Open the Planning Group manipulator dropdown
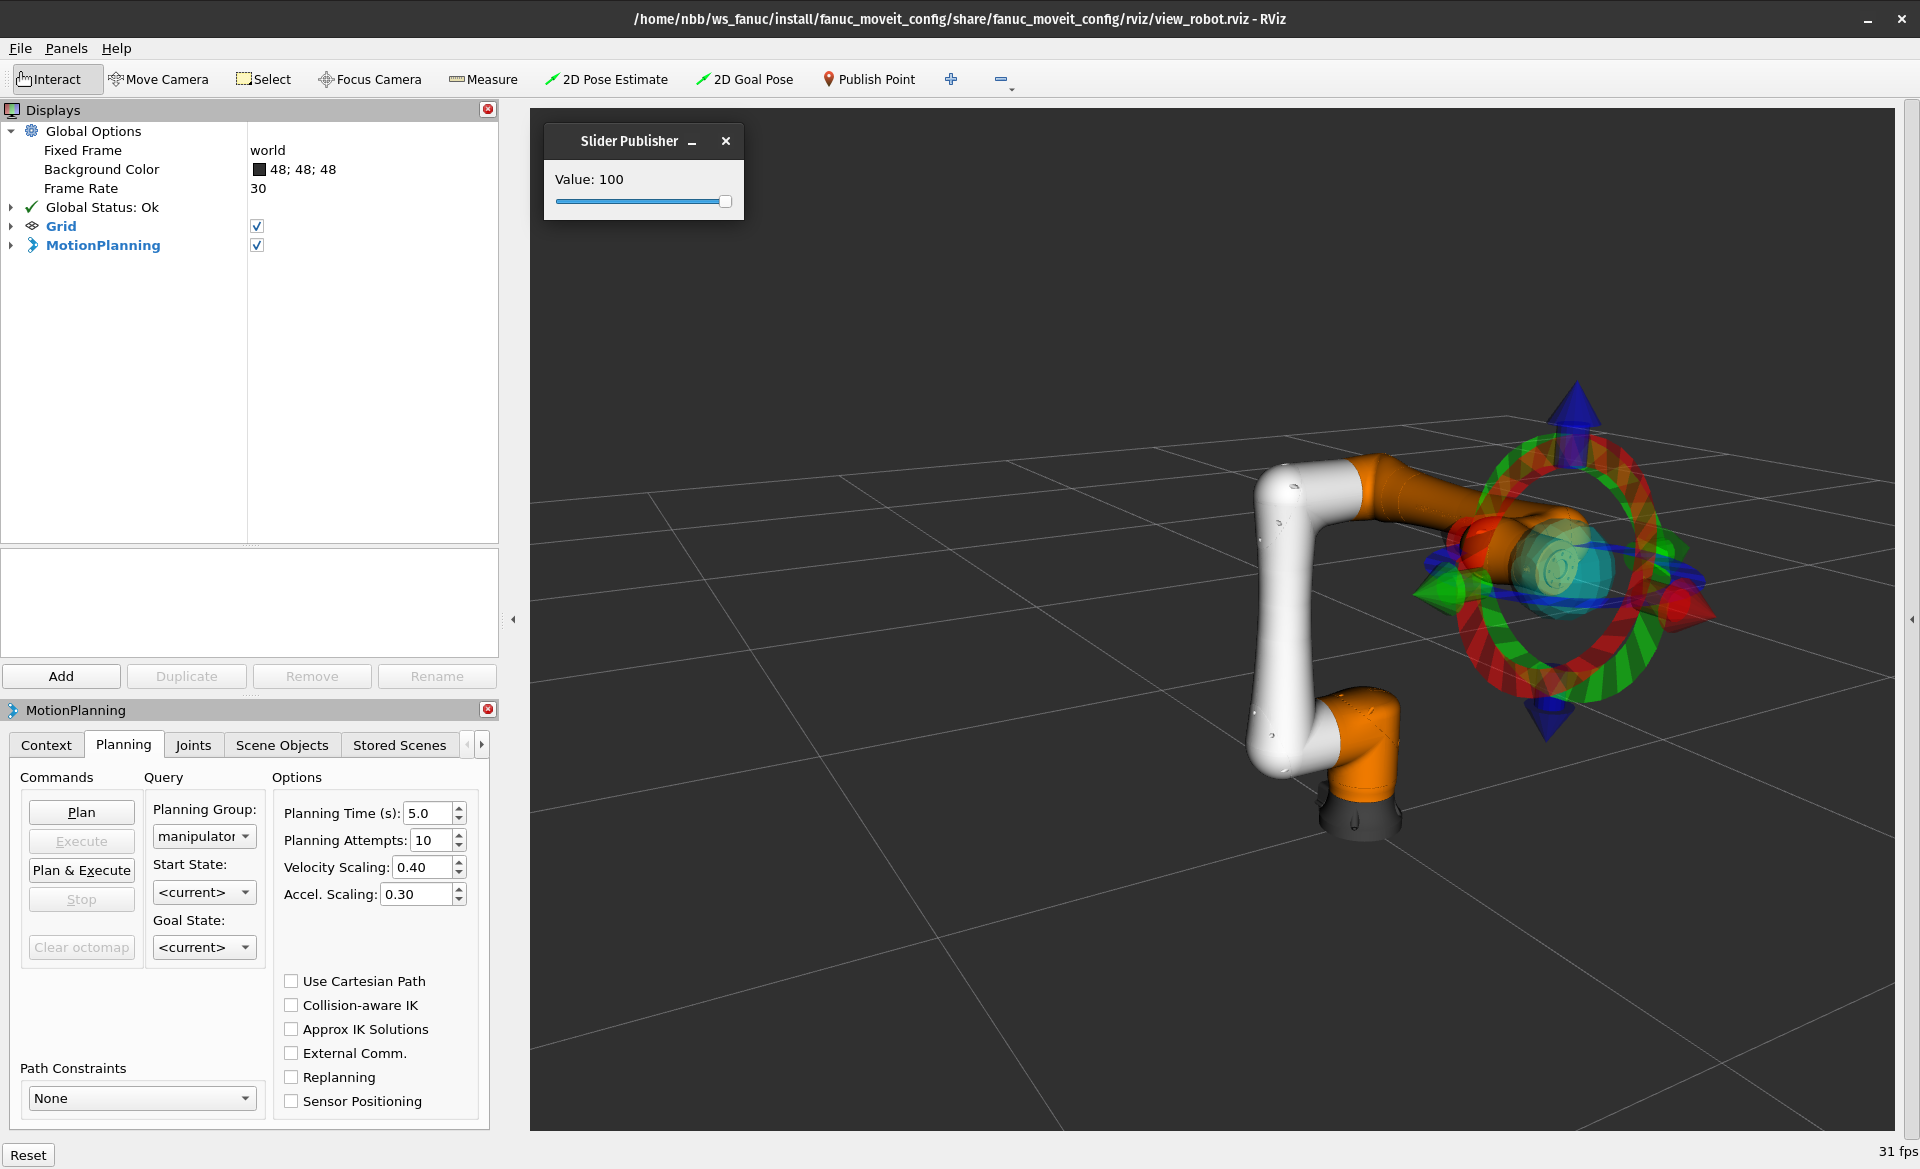Screen dimensions: 1920x1169 [x=204, y=836]
